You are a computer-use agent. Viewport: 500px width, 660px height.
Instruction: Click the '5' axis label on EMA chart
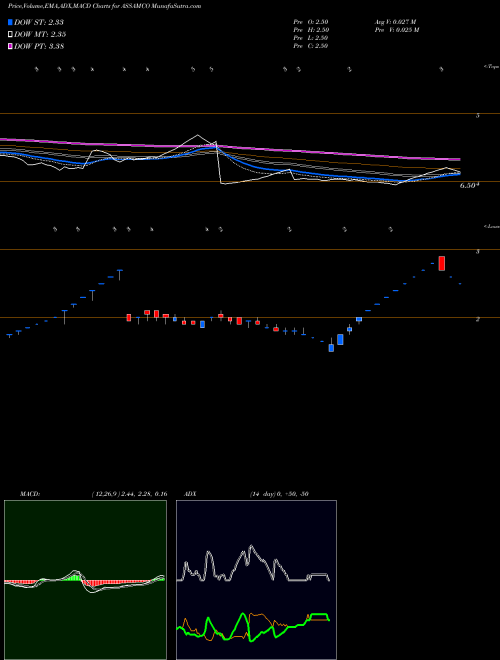477,115
